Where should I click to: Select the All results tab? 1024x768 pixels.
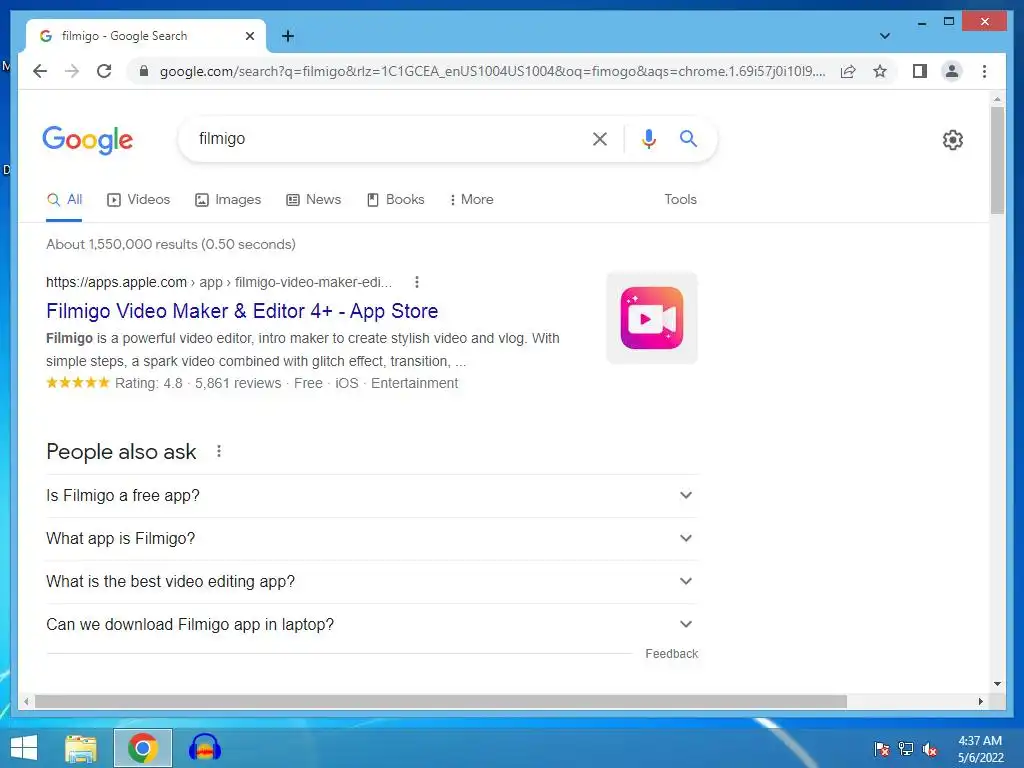point(65,200)
